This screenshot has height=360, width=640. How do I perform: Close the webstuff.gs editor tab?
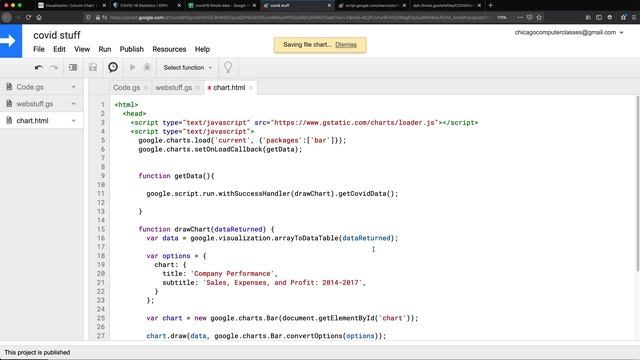(198, 88)
